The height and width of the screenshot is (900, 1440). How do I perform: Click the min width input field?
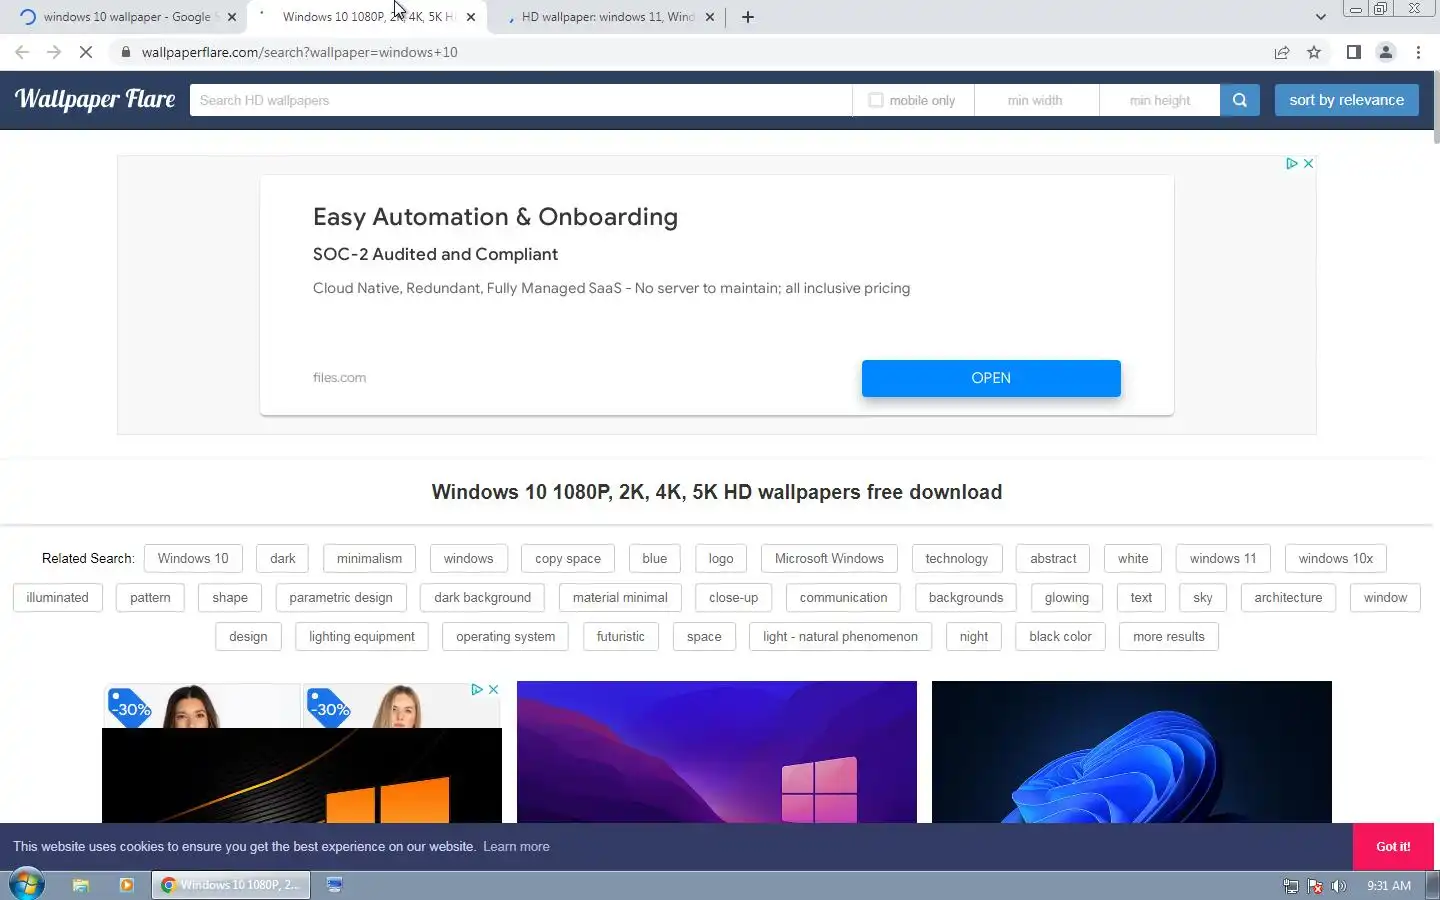1036,100
